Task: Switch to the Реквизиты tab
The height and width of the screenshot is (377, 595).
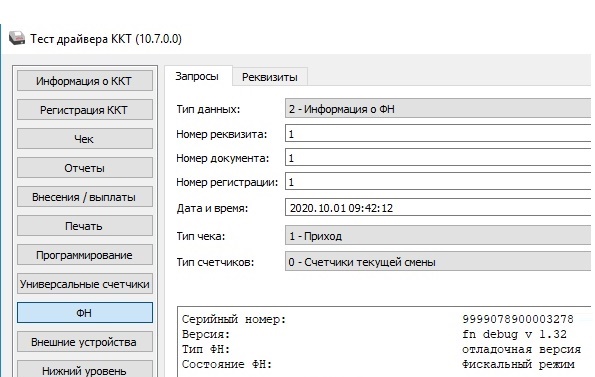Action: (270, 77)
